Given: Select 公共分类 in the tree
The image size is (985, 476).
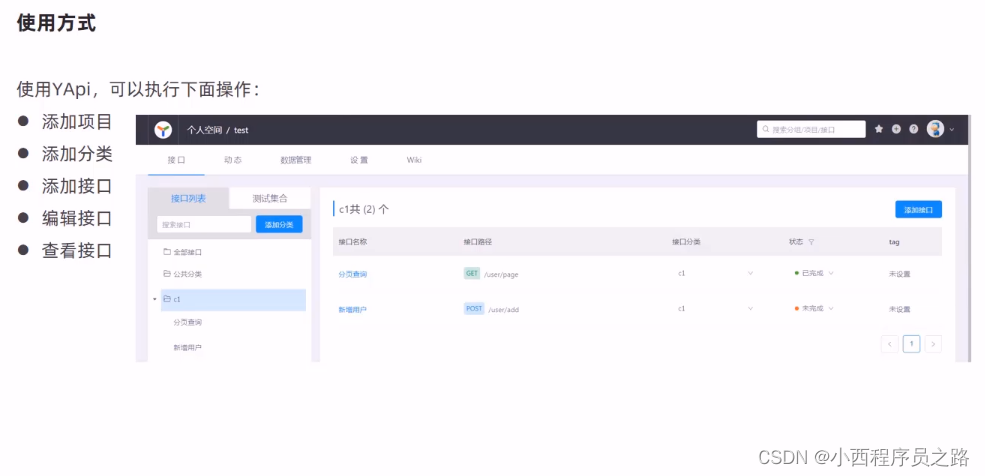Looking at the screenshot, I should (x=187, y=274).
